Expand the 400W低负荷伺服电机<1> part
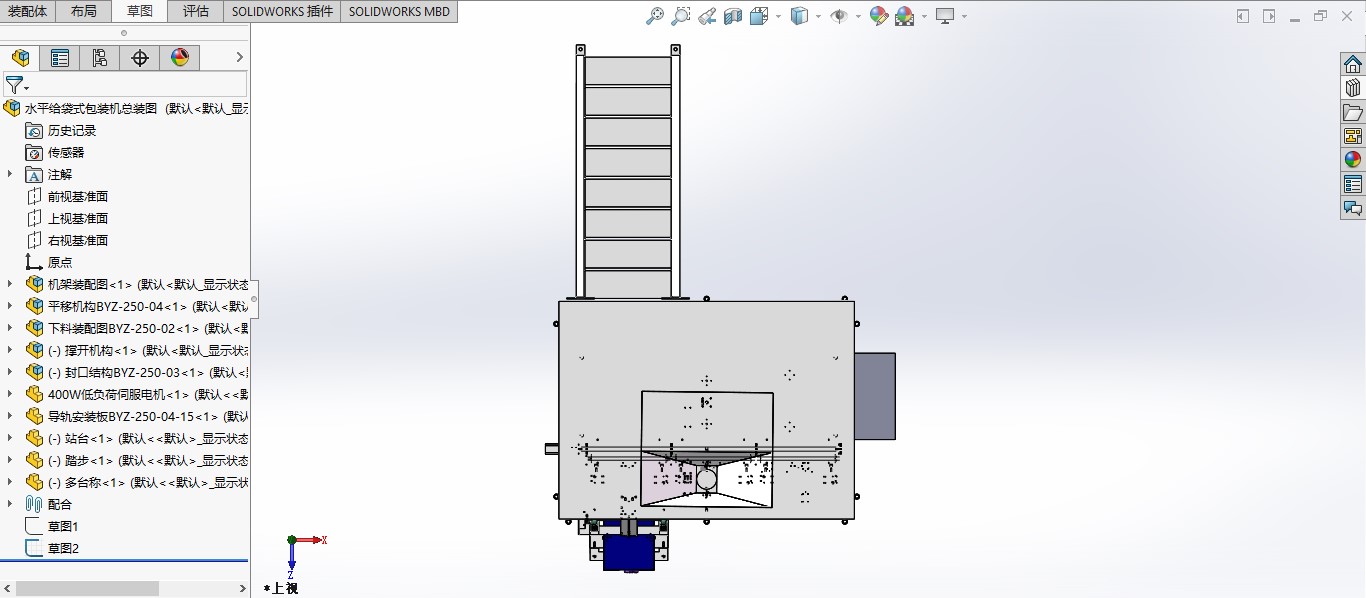This screenshot has height=598, width=1366. point(10,394)
